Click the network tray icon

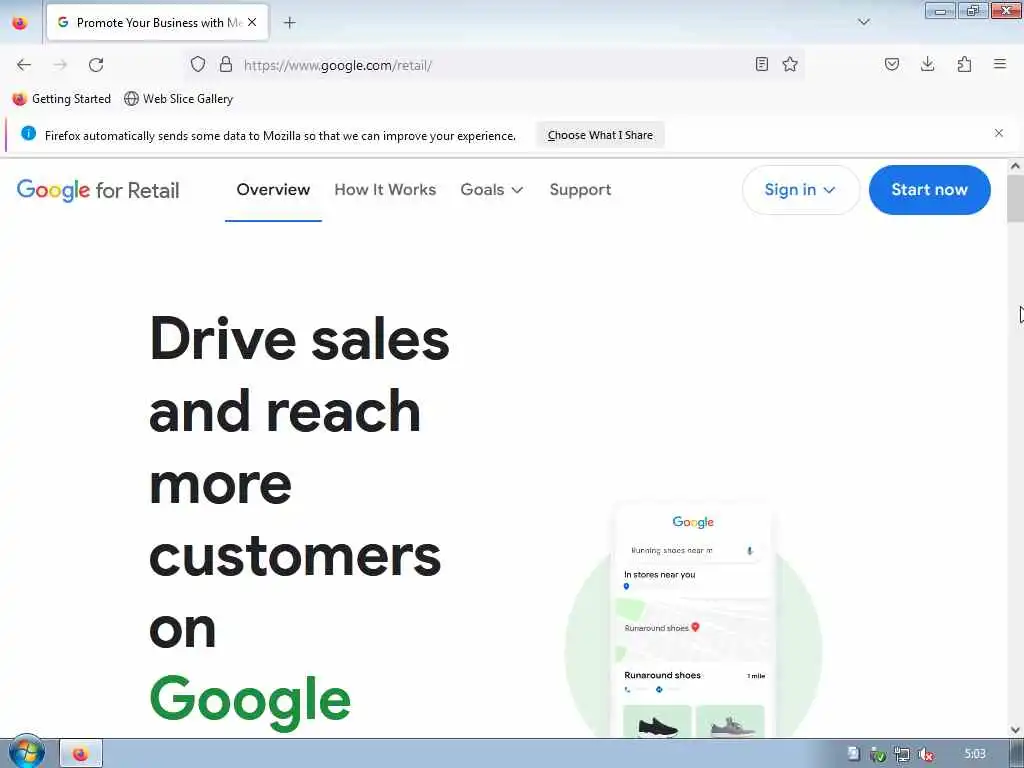coord(902,754)
